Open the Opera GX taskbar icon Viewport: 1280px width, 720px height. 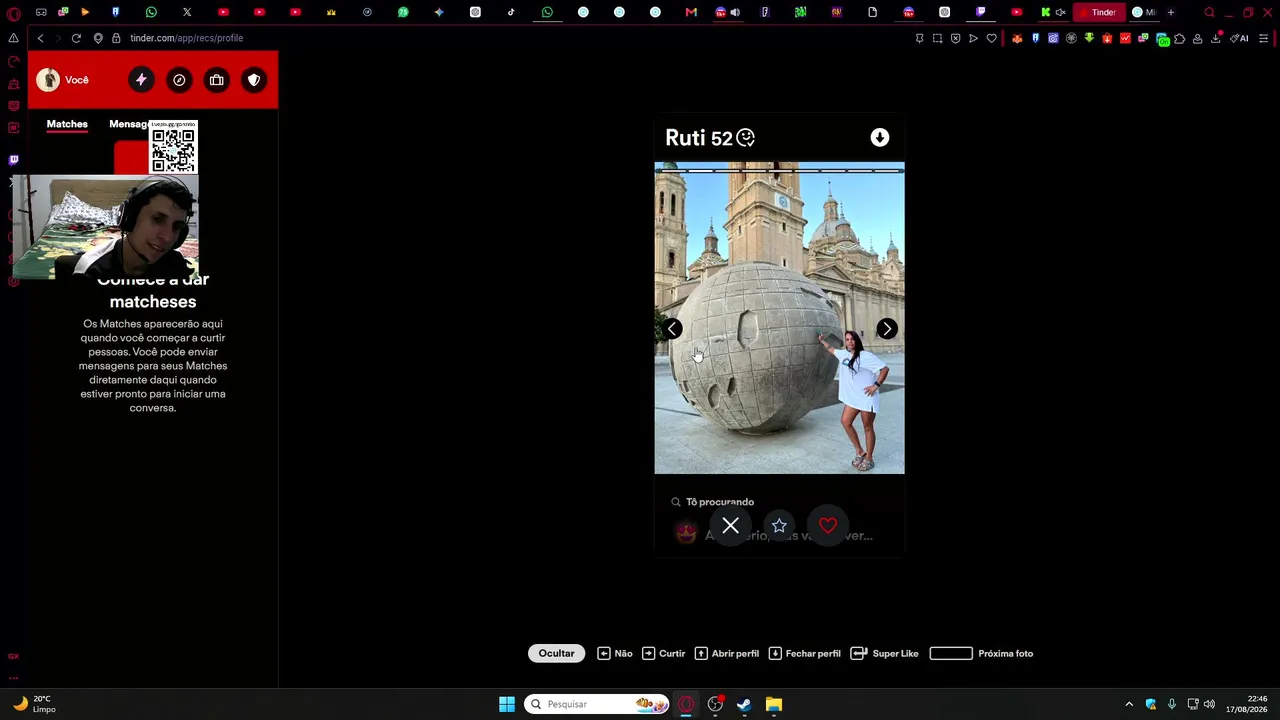[x=686, y=704]
